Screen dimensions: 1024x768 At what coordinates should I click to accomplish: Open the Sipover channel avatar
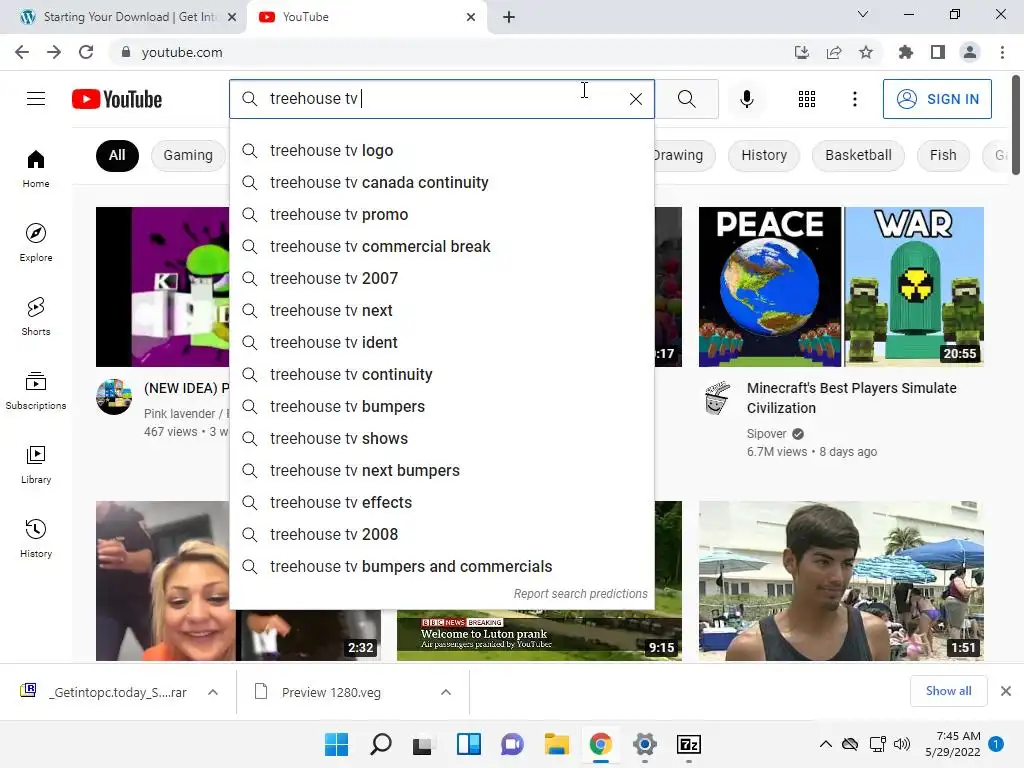pos(716,398)
